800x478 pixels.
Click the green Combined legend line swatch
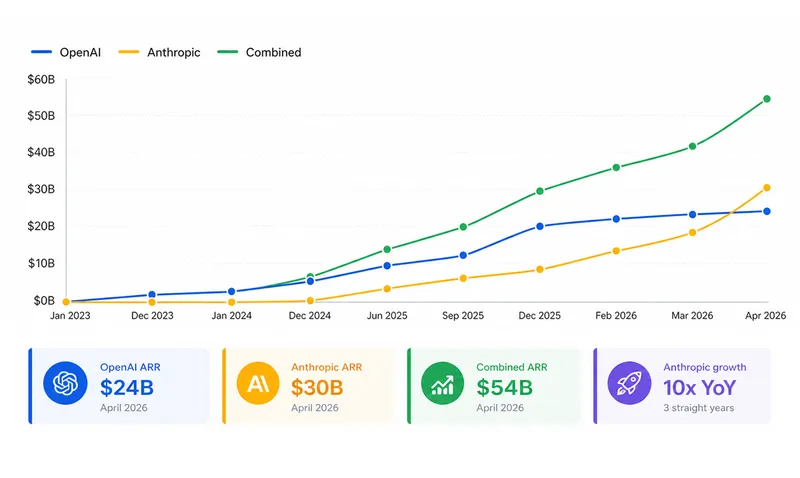point(228,52)
